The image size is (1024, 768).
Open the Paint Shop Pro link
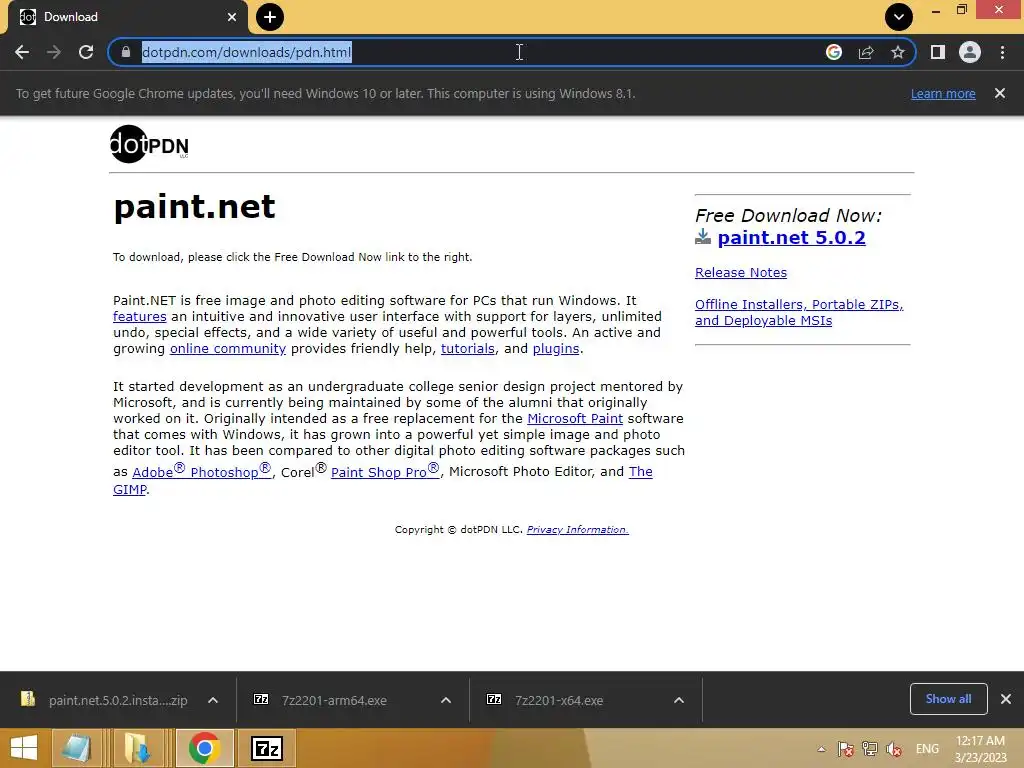point(385,471)
